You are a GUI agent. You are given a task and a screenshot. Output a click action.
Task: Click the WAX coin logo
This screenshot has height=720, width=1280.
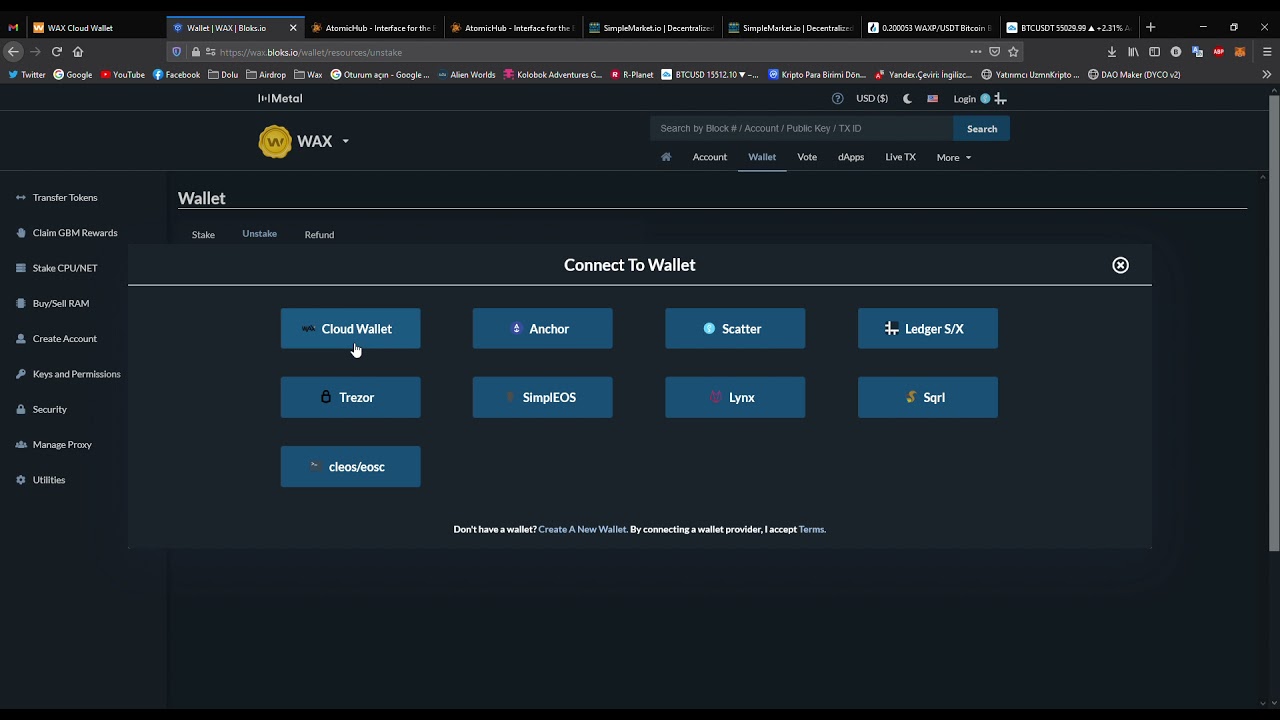click(x=274, y=142)
